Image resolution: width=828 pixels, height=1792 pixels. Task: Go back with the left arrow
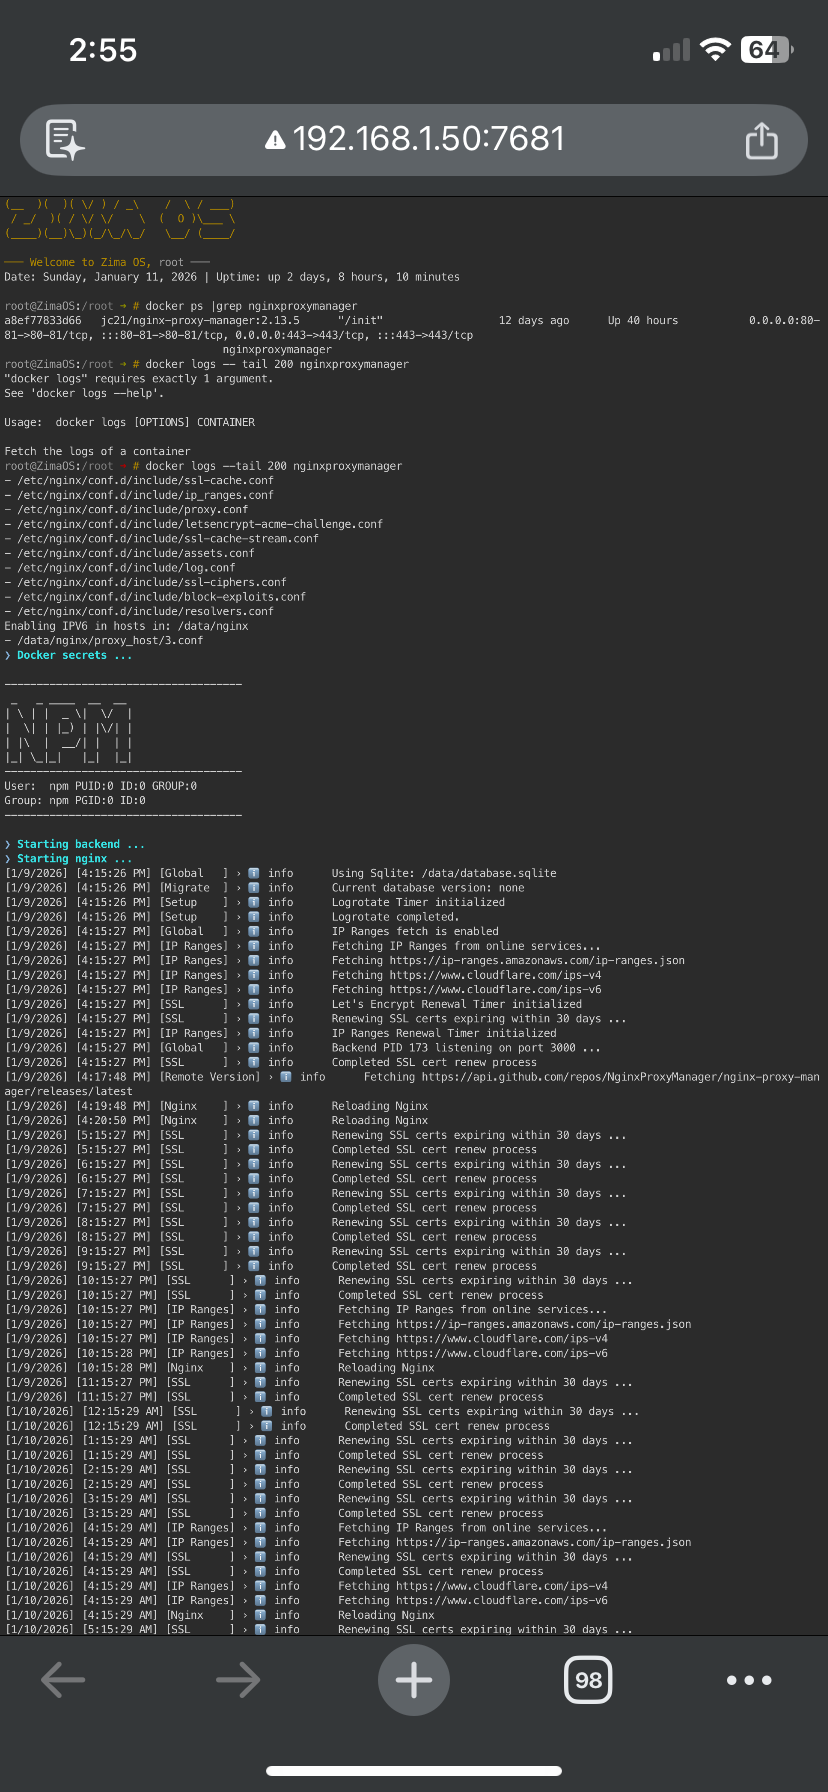pyautogui.click(x=63, y=1680)
